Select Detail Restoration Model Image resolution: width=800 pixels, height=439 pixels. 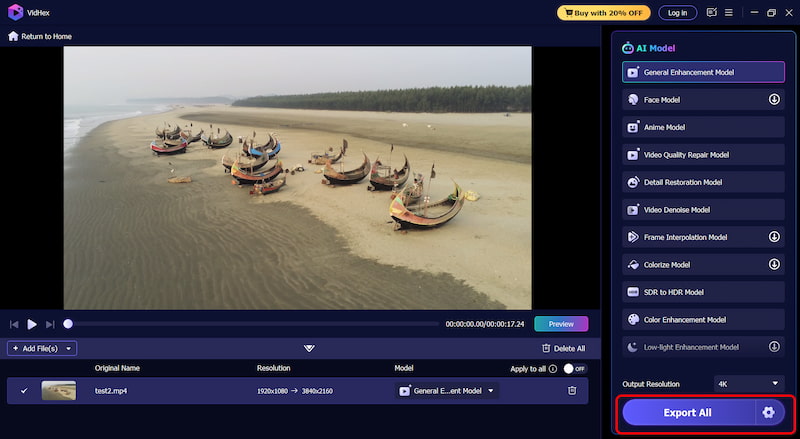click(x=703, y=182)
